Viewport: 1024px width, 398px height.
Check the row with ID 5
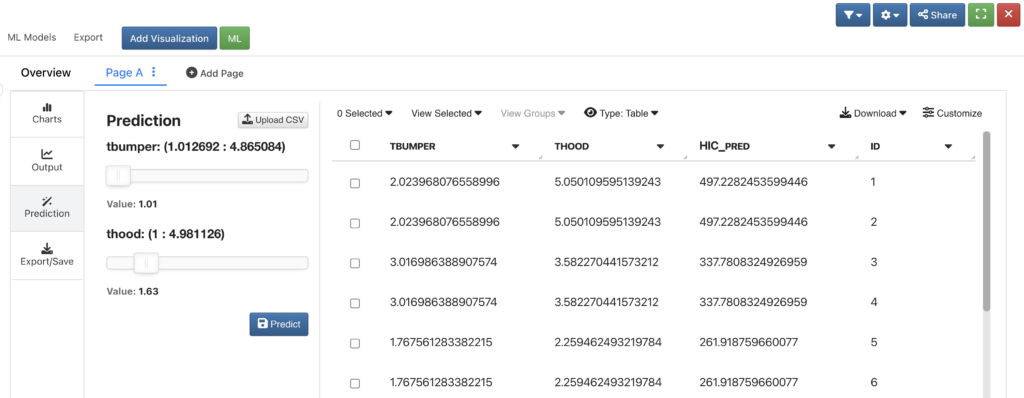click(x=355, y=343)
